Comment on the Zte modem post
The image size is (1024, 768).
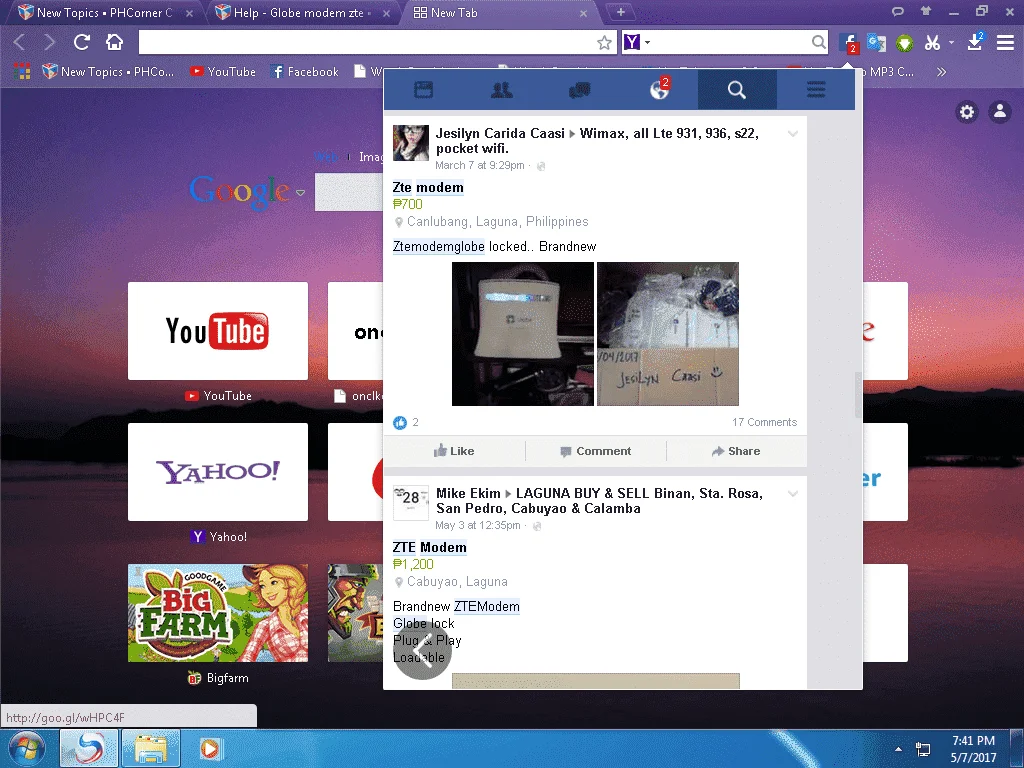pyautogui.click(x=596, y=451)
